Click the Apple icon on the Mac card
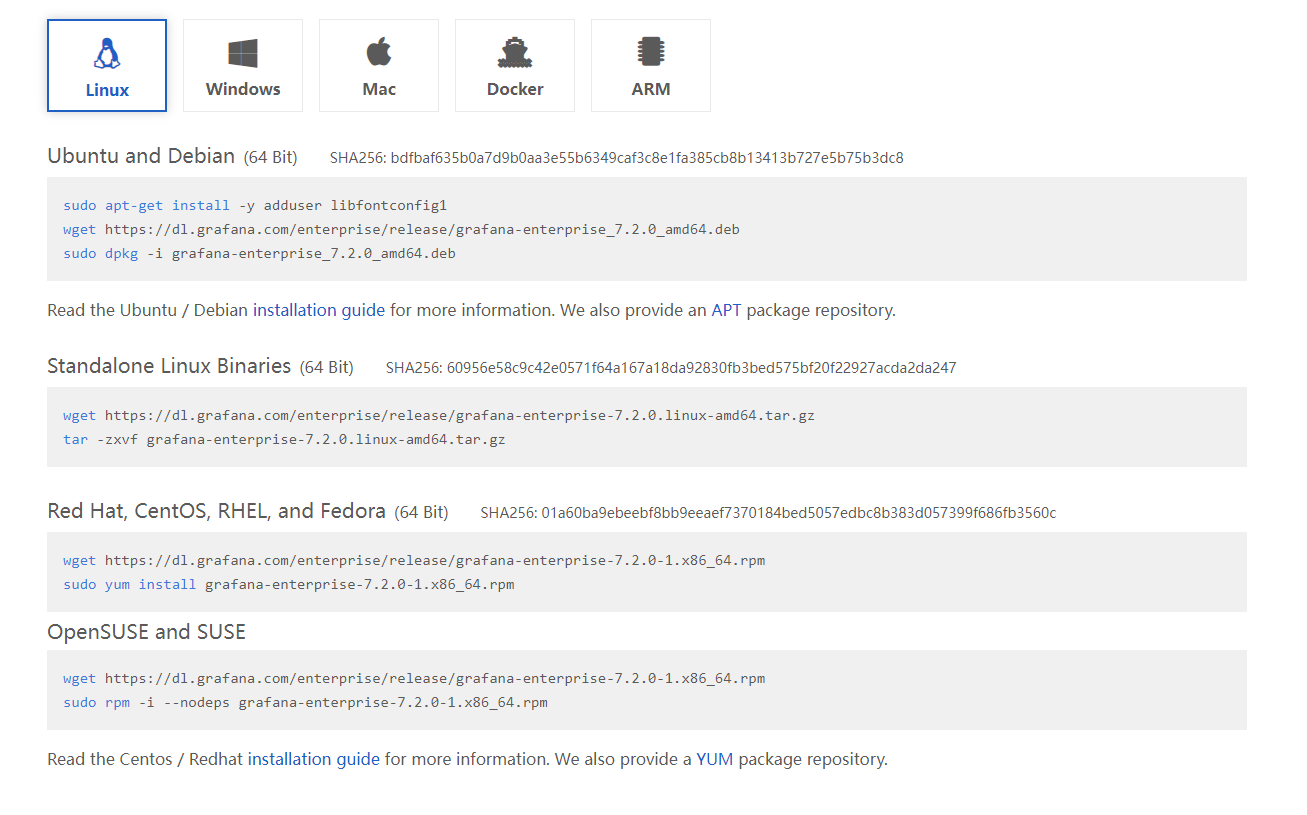The height and width of the screenshot is (815, 1307). [379, 51]
